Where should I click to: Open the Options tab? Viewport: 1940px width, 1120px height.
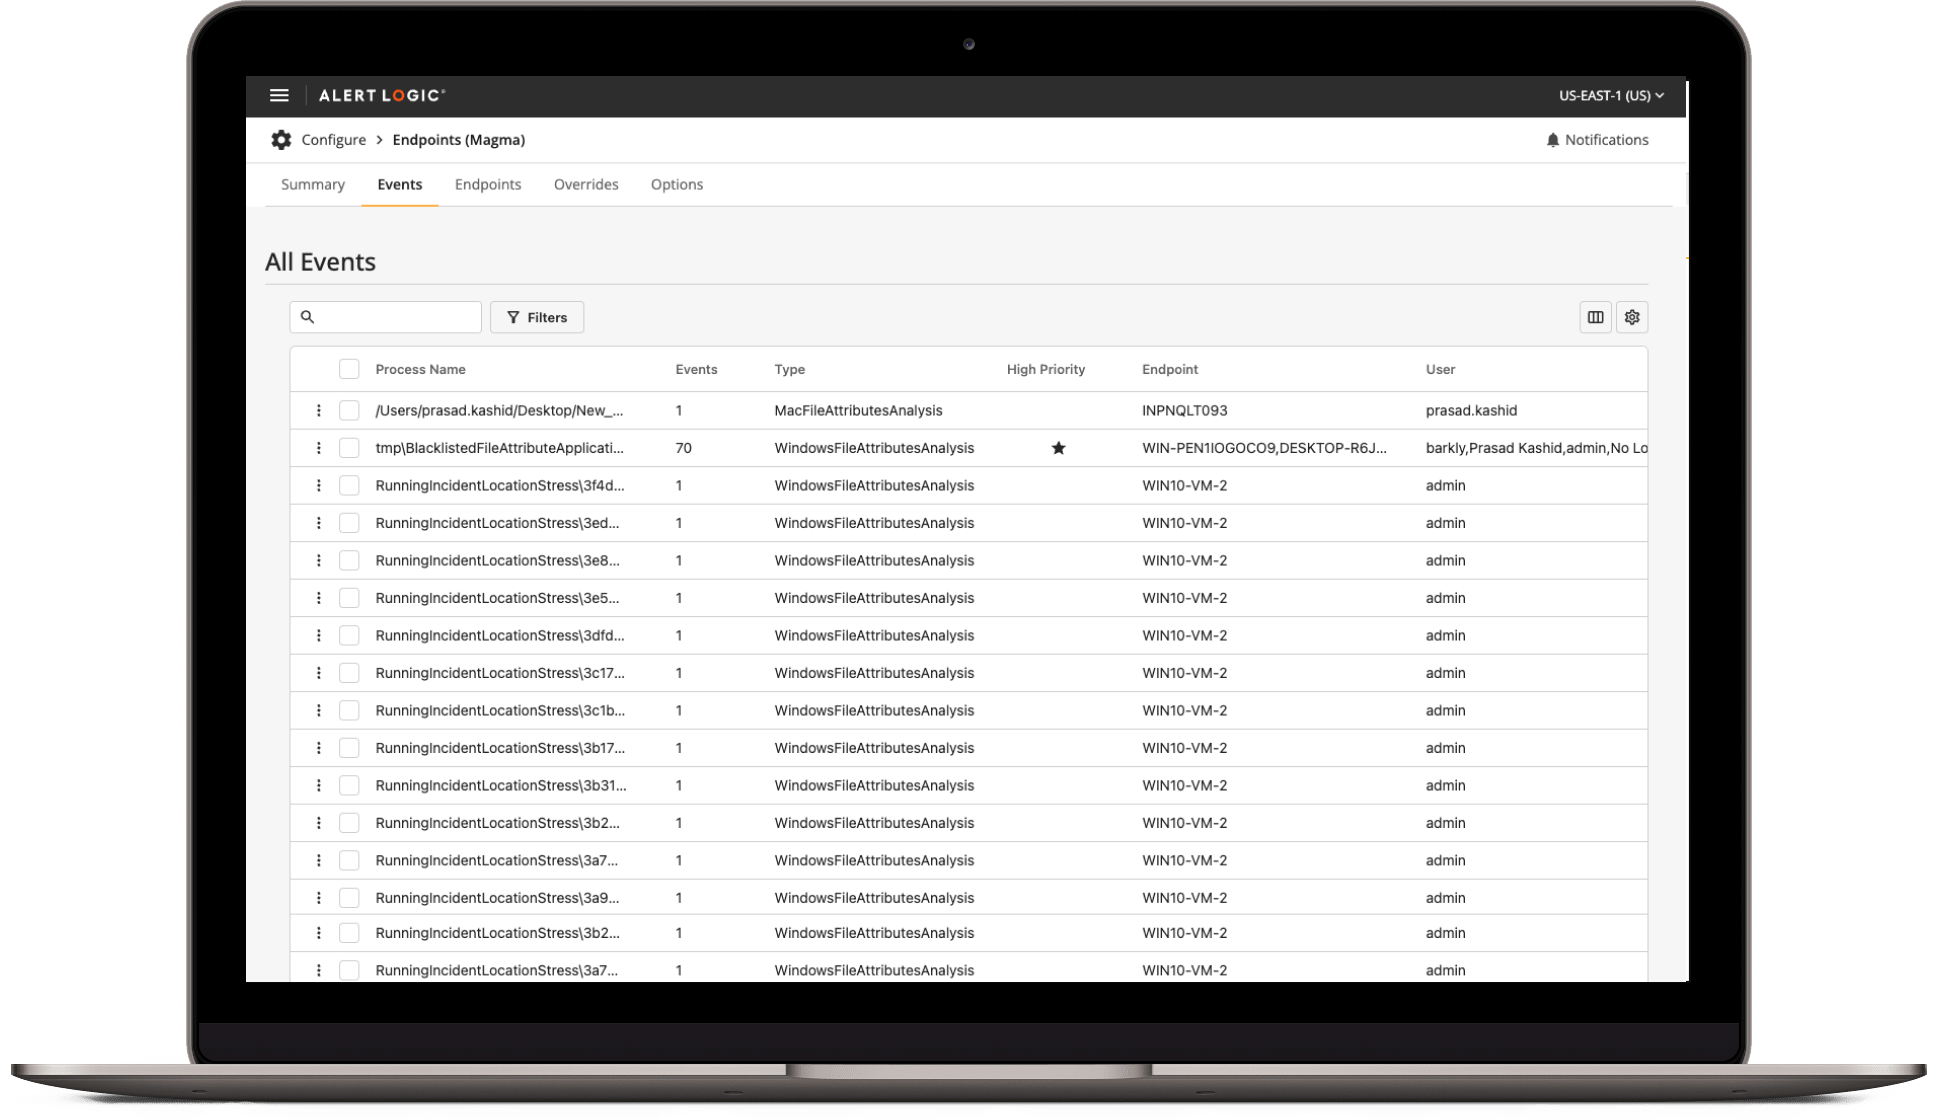676,184
